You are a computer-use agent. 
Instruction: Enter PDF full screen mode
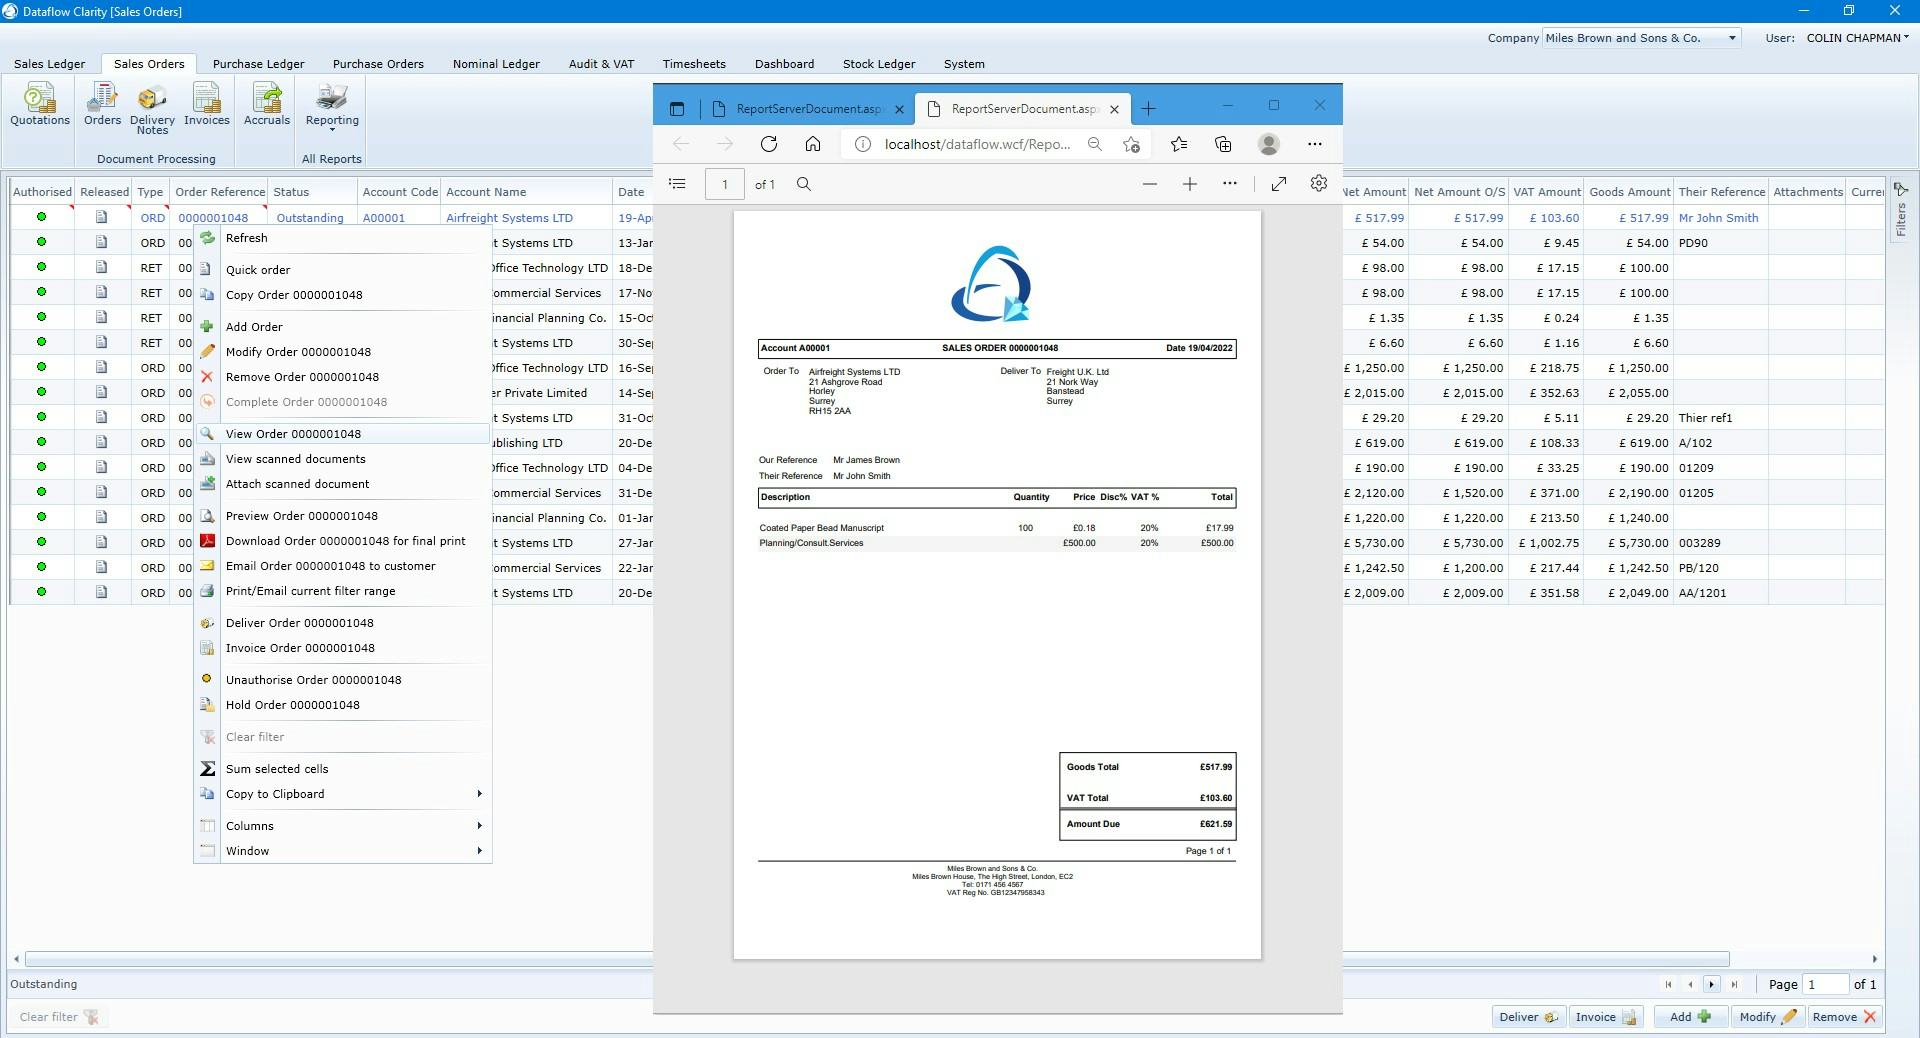pos(1279,184)
